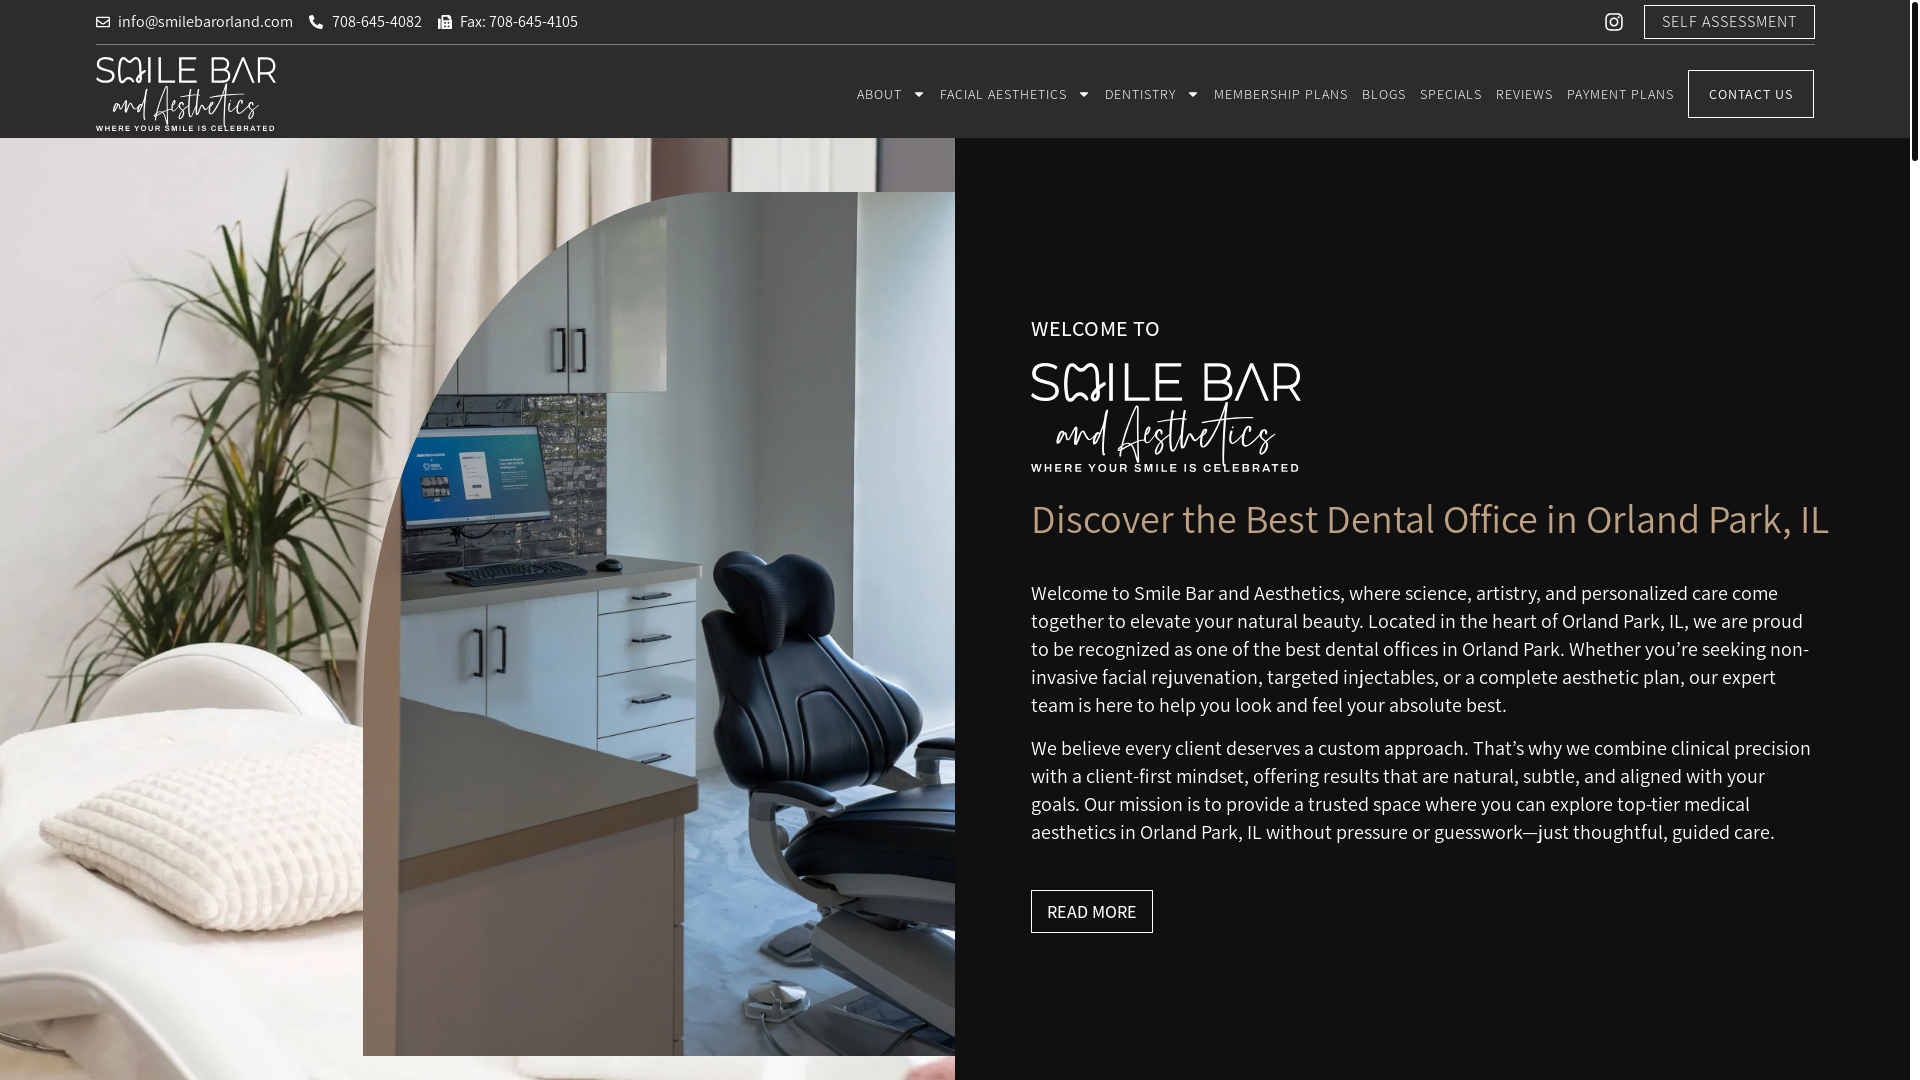Open the Instagram icon link
The width and height of the screenshot is (1920, 1080).
point(1614,22)
